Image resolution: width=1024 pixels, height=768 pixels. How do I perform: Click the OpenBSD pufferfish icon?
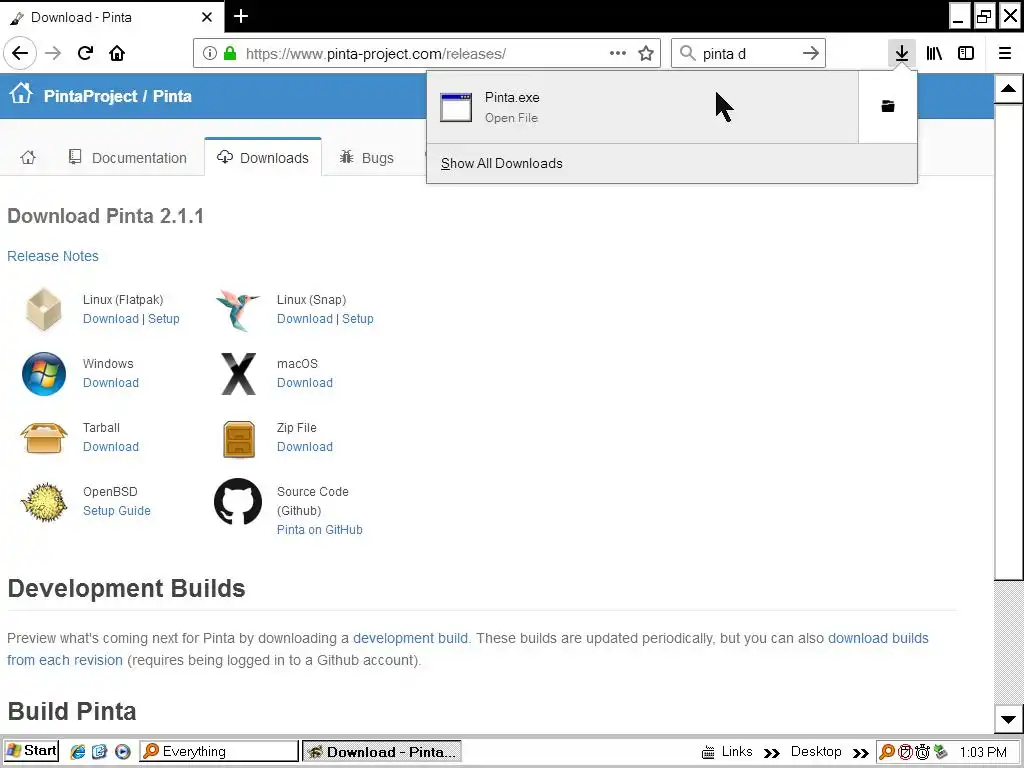click(x=44, y=502)
